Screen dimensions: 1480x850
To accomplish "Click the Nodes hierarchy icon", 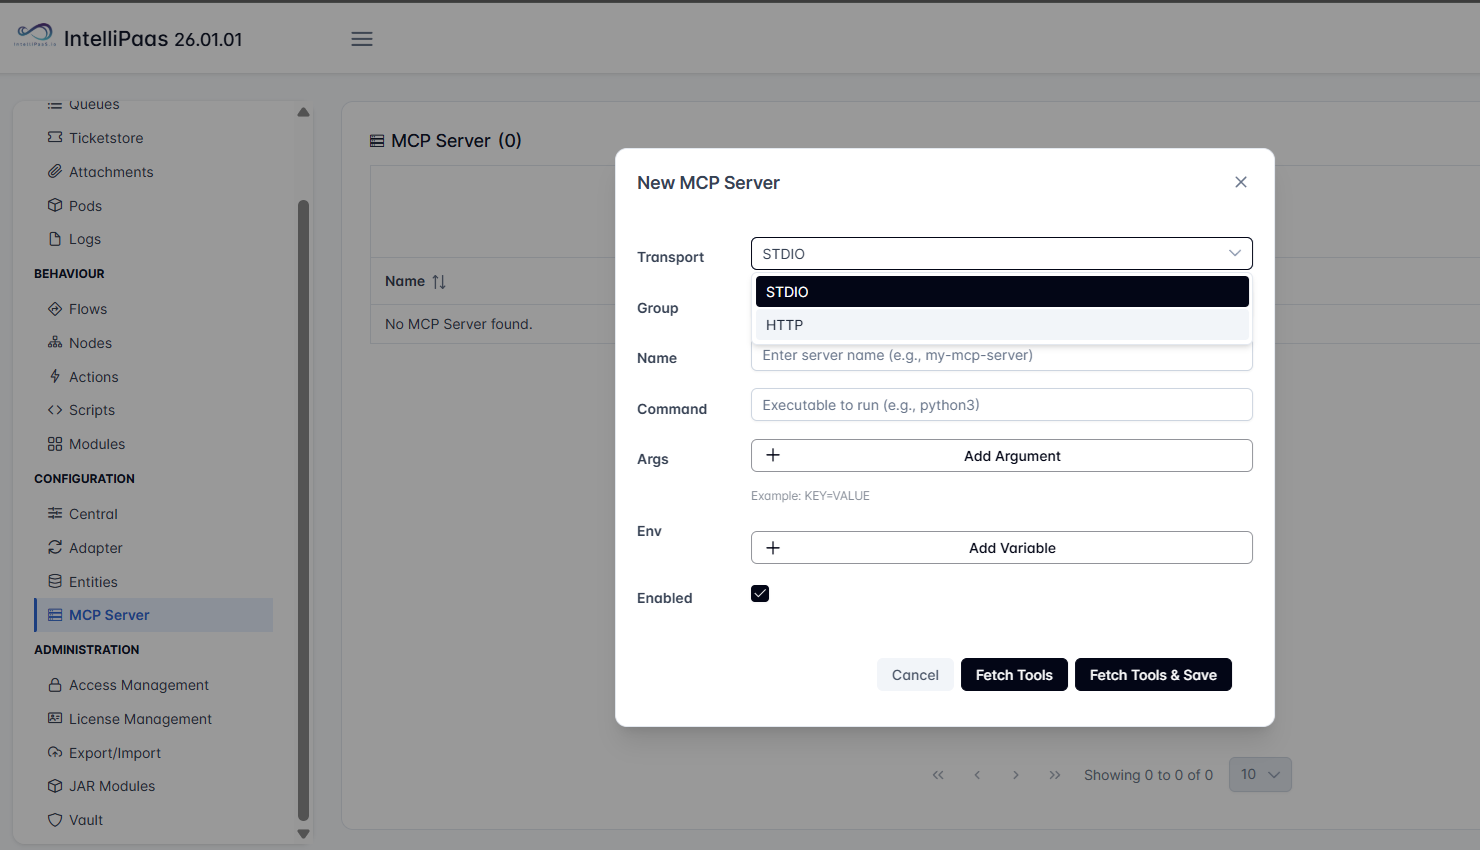I will pos(55,342).
